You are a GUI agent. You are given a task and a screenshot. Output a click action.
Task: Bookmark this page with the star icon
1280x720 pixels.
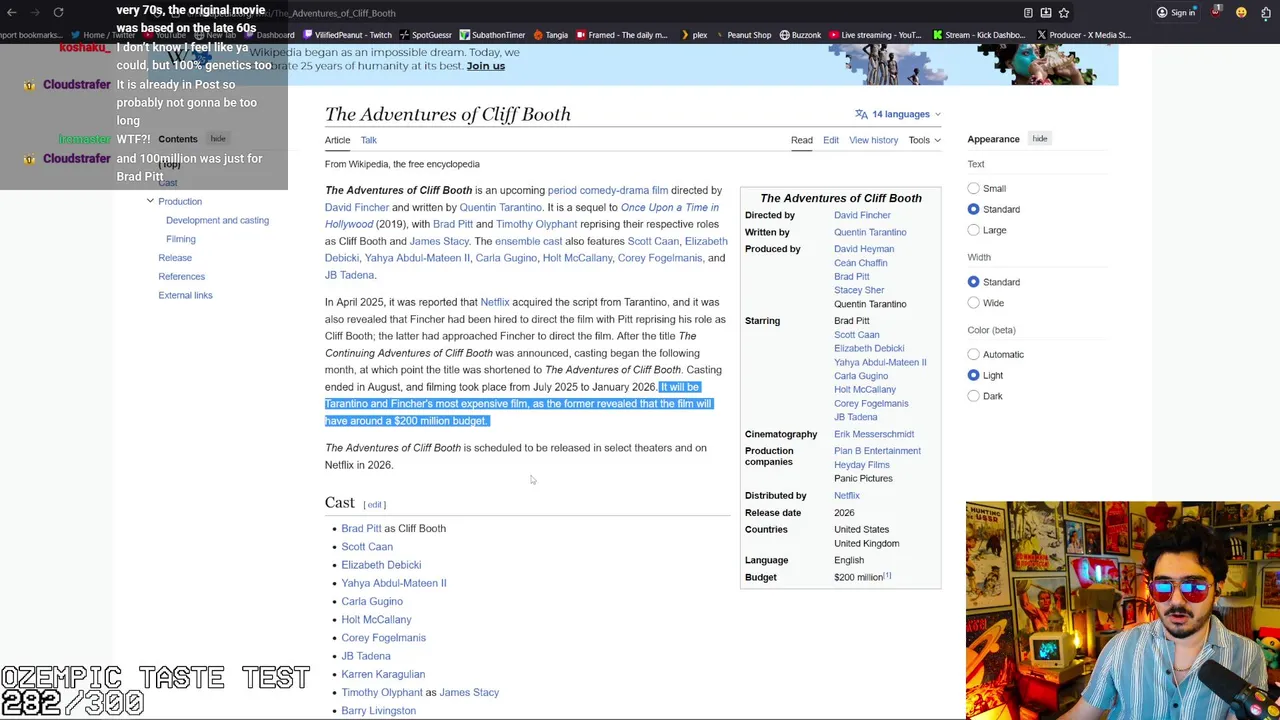click(1064, 13)
